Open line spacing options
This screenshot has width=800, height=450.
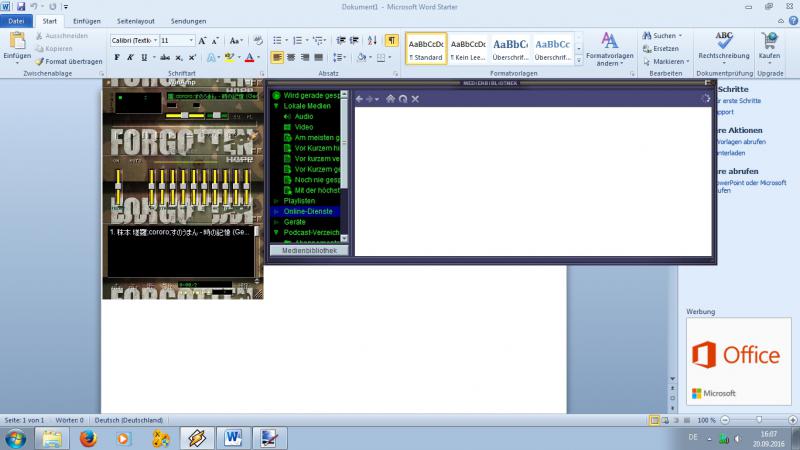click(x=339, y=58)
